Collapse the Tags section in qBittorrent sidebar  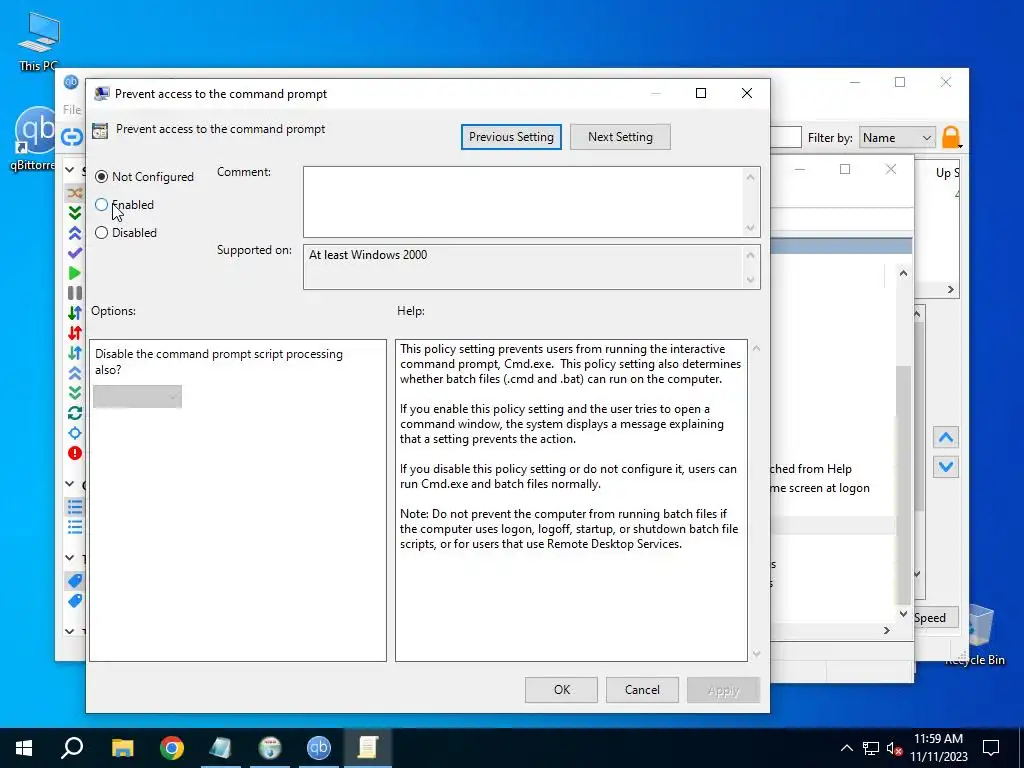(x=70, y=557)
